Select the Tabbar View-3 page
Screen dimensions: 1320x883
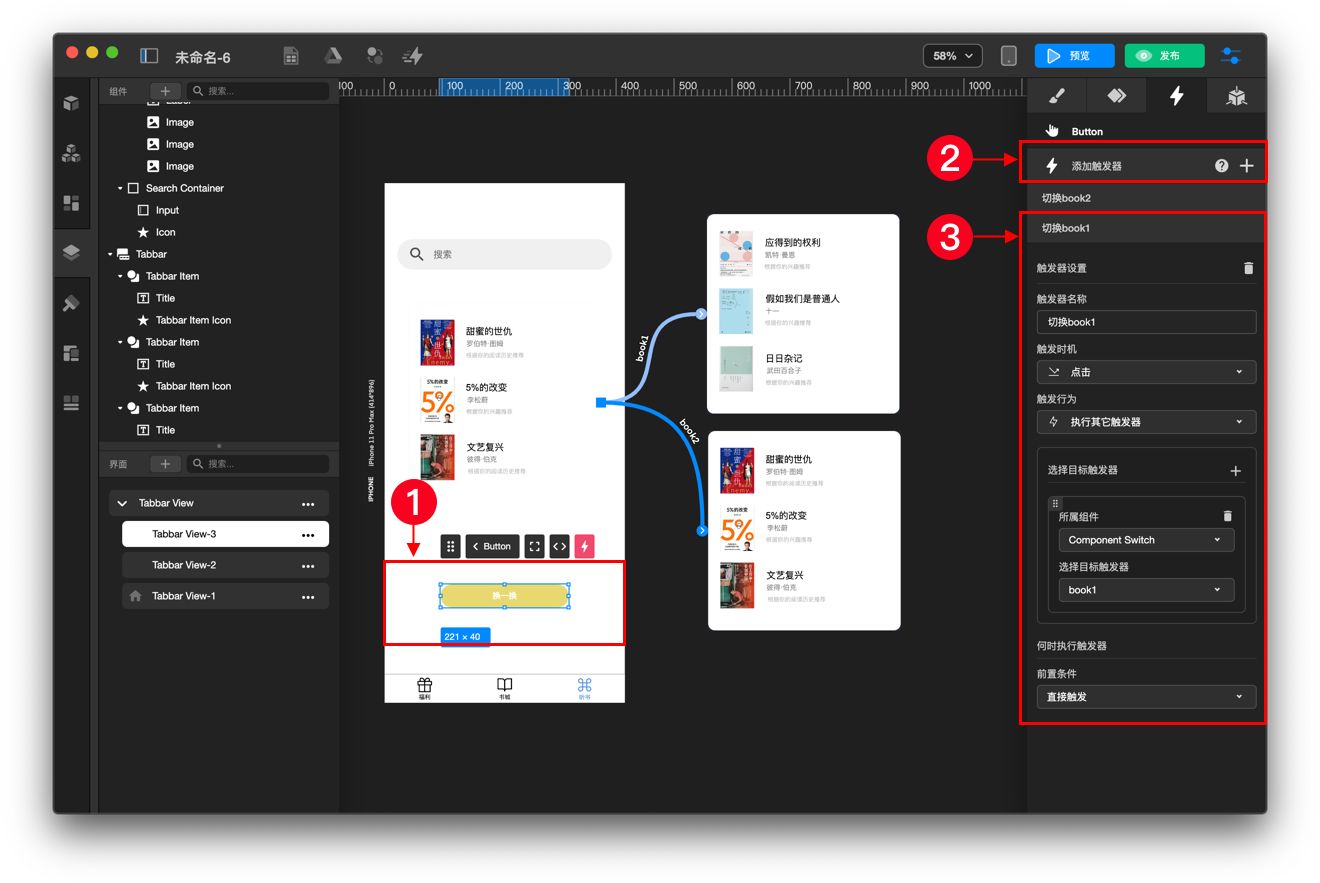pyautogui.click(x=225, y=534)
